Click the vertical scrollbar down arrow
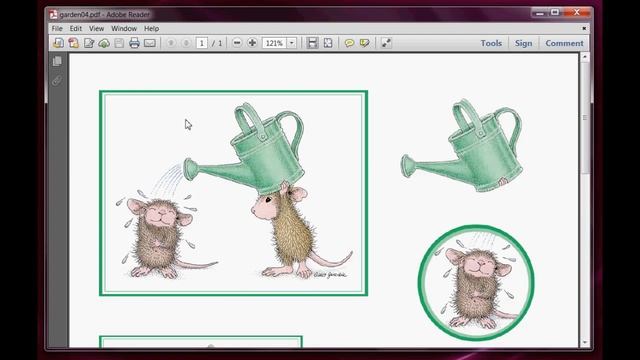Viewport: 640px width, 360px height. pyautogui.click(x=585, y=342)
